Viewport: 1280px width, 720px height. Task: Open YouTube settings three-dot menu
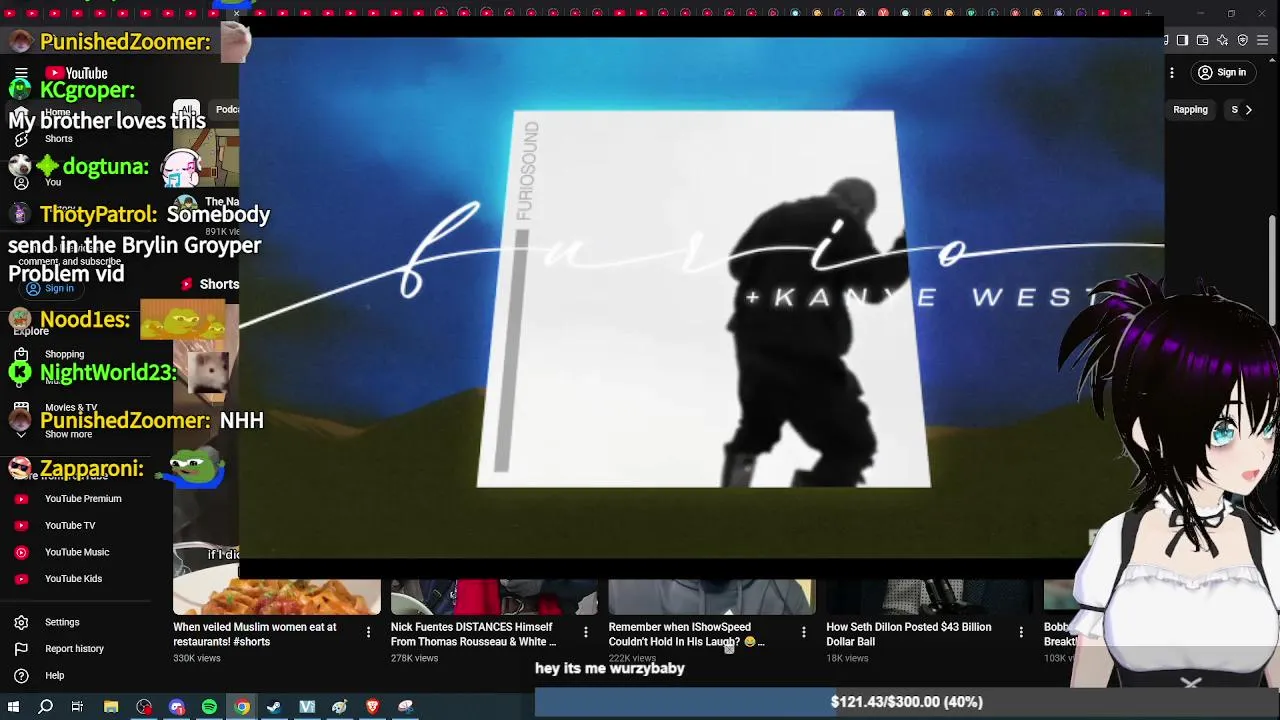point(1172,73)
